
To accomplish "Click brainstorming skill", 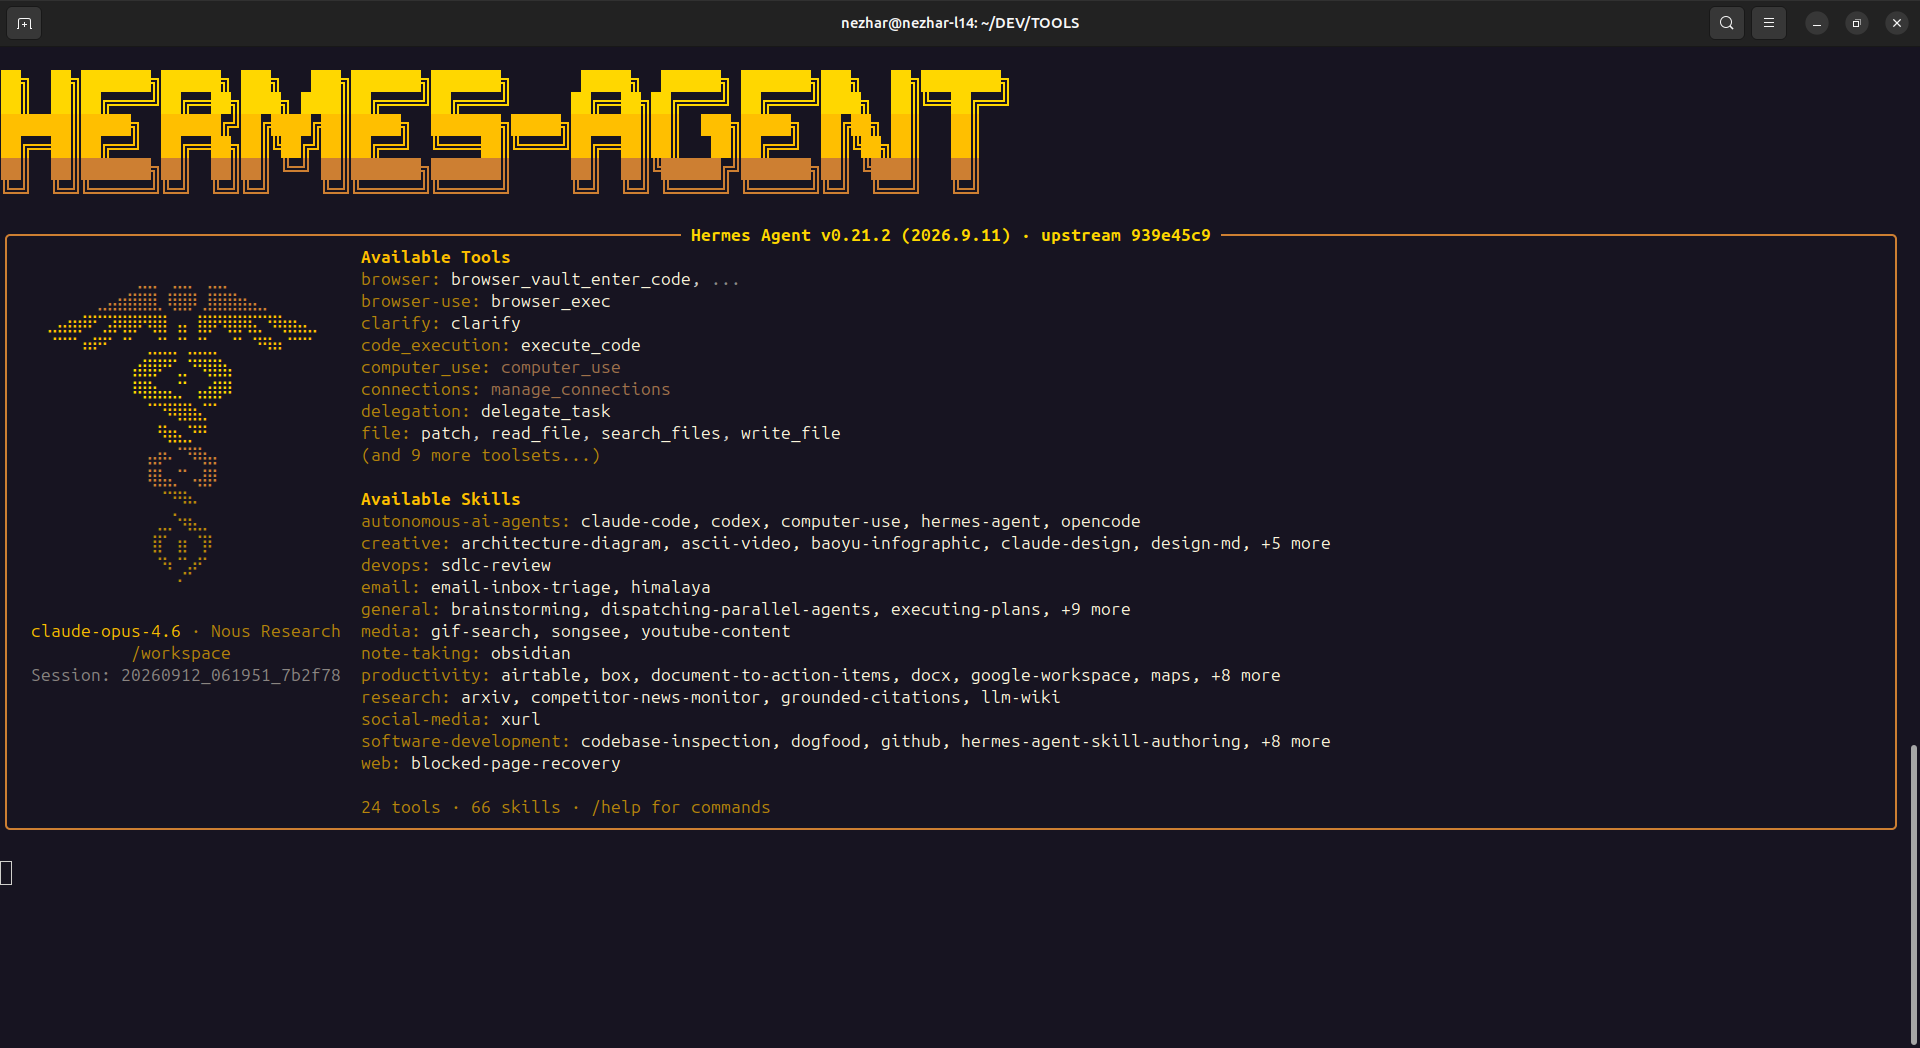I will (515, 609).
